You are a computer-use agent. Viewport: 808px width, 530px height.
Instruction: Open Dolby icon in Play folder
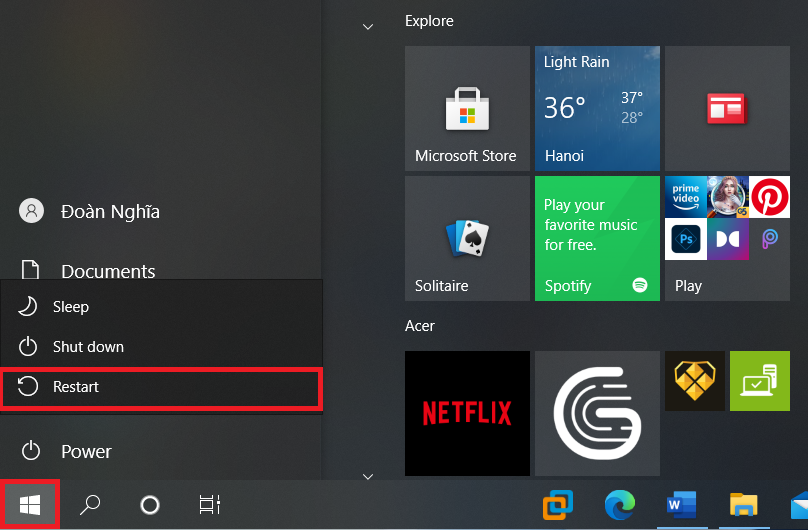point(728,239)
